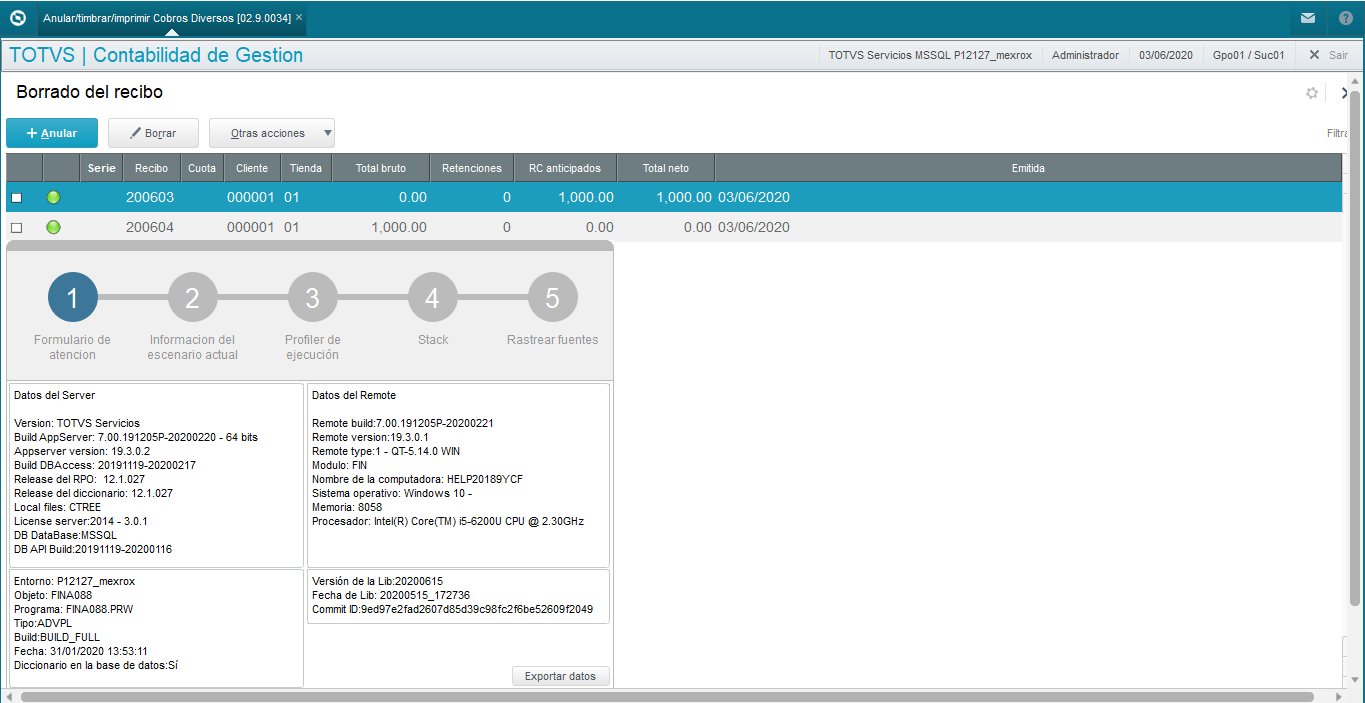The height and width of the screenshot is (703, 1365).
Task: Click TOTVS | Contabilidad de Gestion heading
Action: click(156, 55)
